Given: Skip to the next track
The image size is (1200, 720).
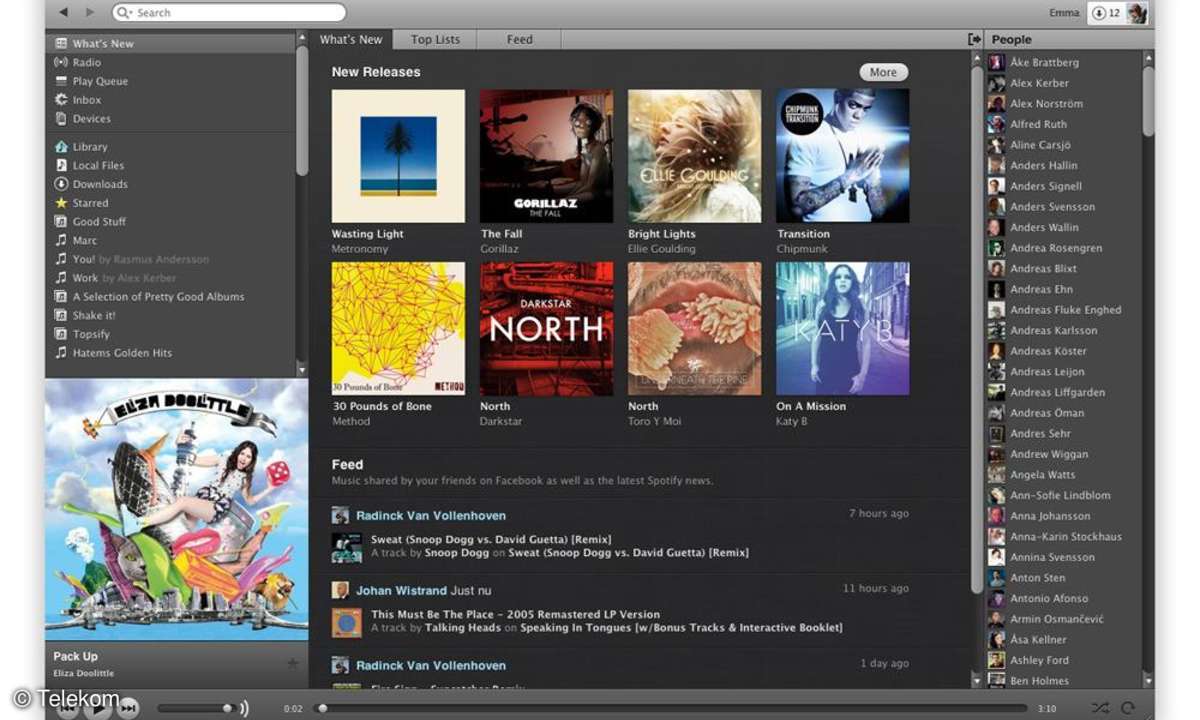Looking at the screenshot, I should pos(128,708).
